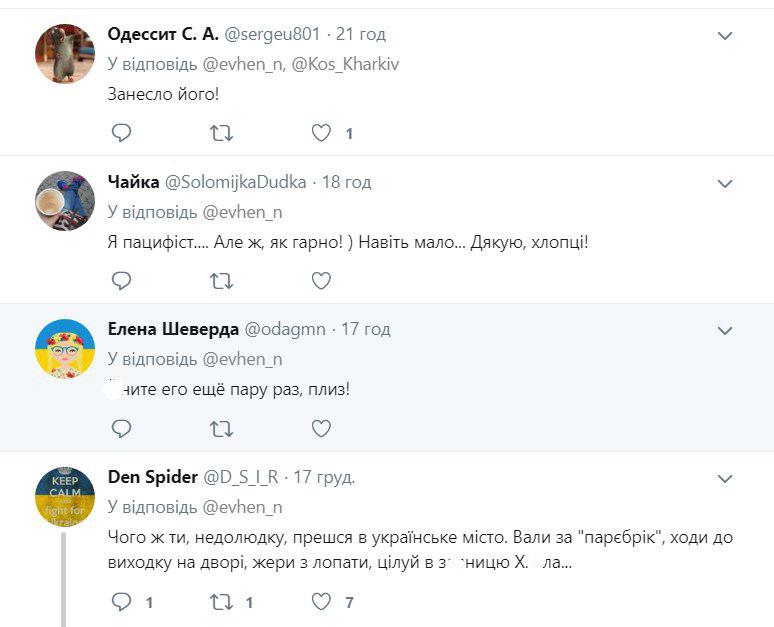This screenshot has width=774, height=627.
Task: Open dropdown chevron on Елена Шеверда's tweet
Action: 726,331
